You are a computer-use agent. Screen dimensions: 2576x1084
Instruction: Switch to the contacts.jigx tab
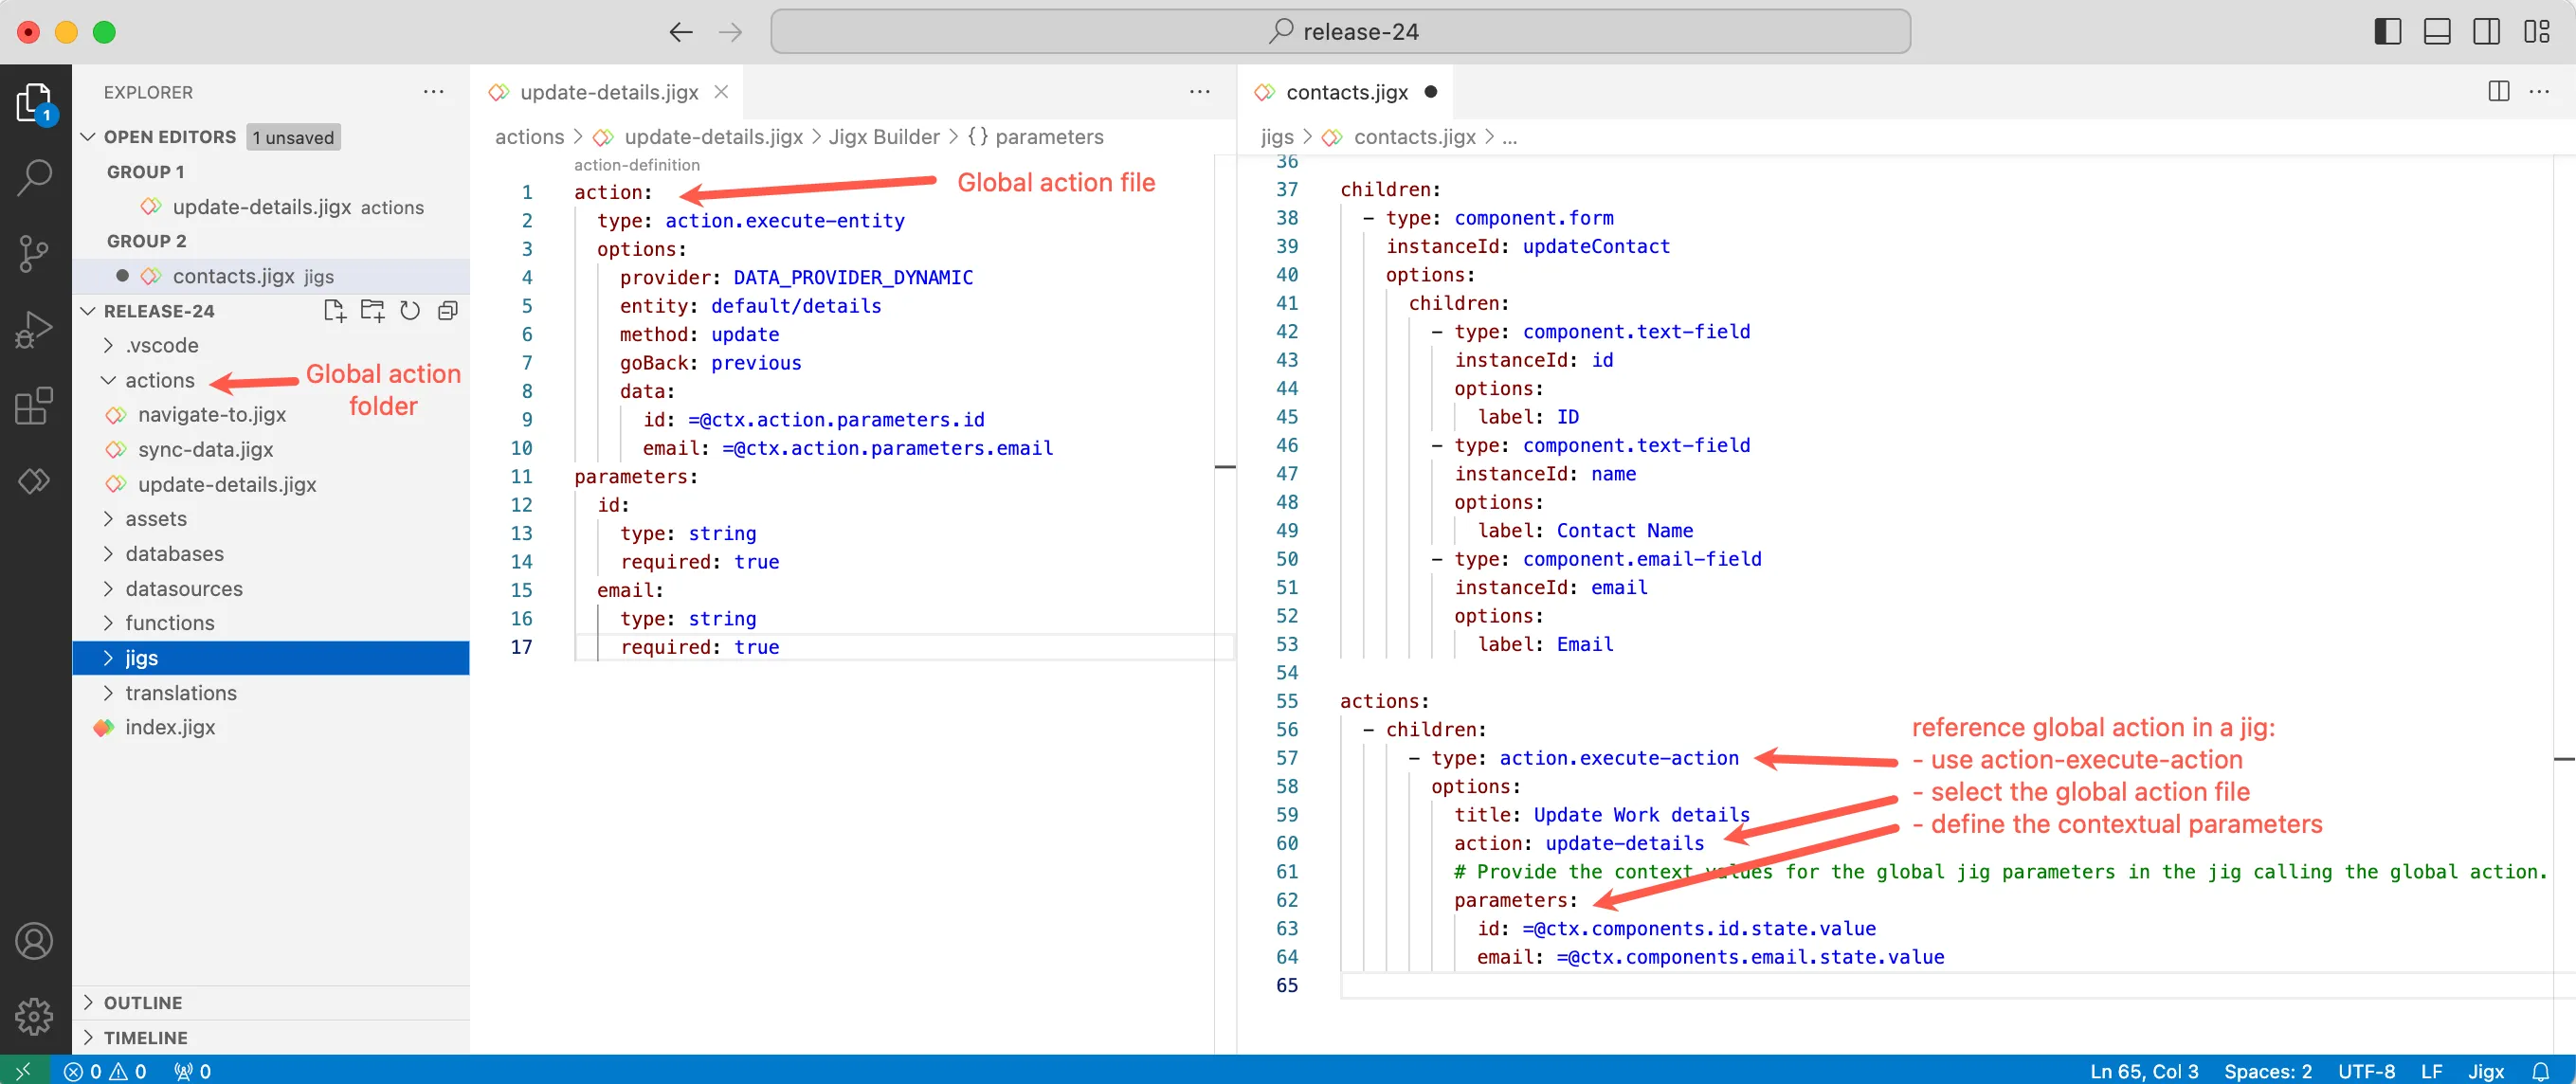tap(1345, 92)
